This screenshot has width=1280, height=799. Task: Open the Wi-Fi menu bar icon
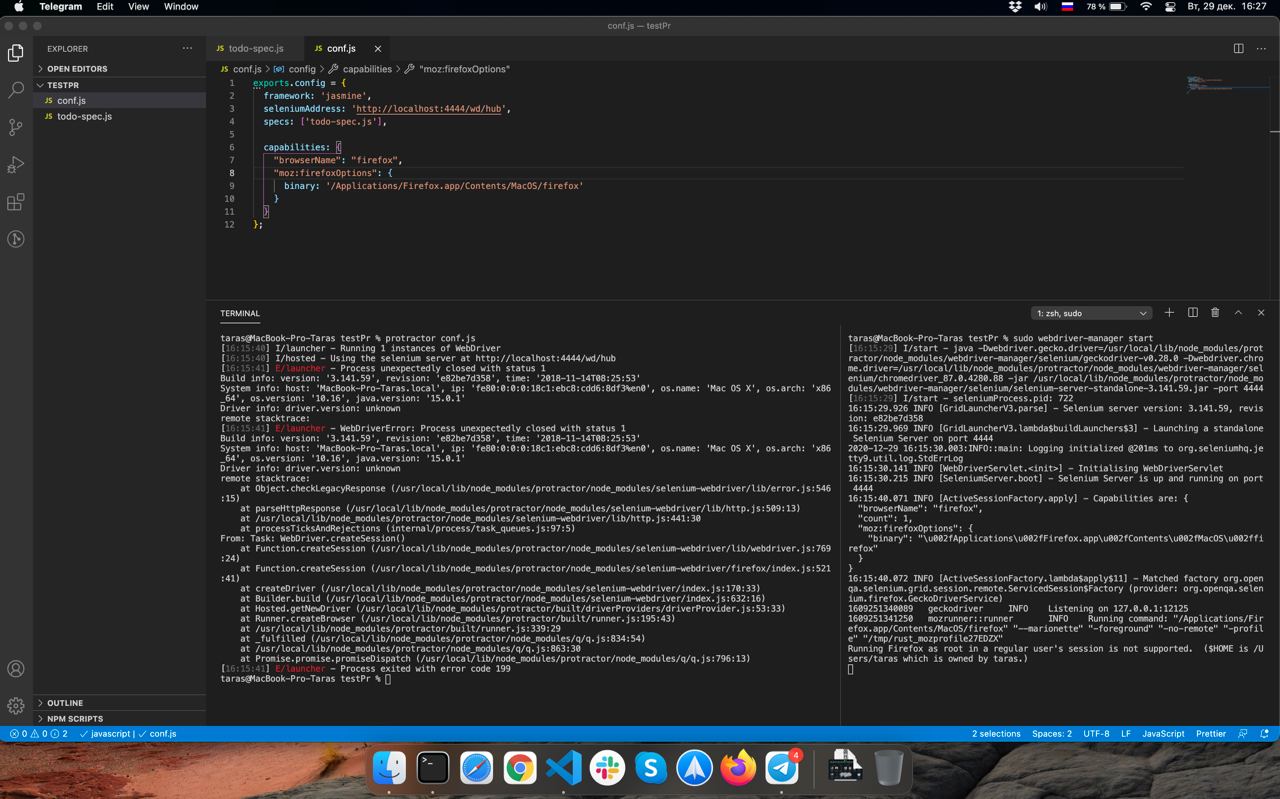click(1145, 7)
